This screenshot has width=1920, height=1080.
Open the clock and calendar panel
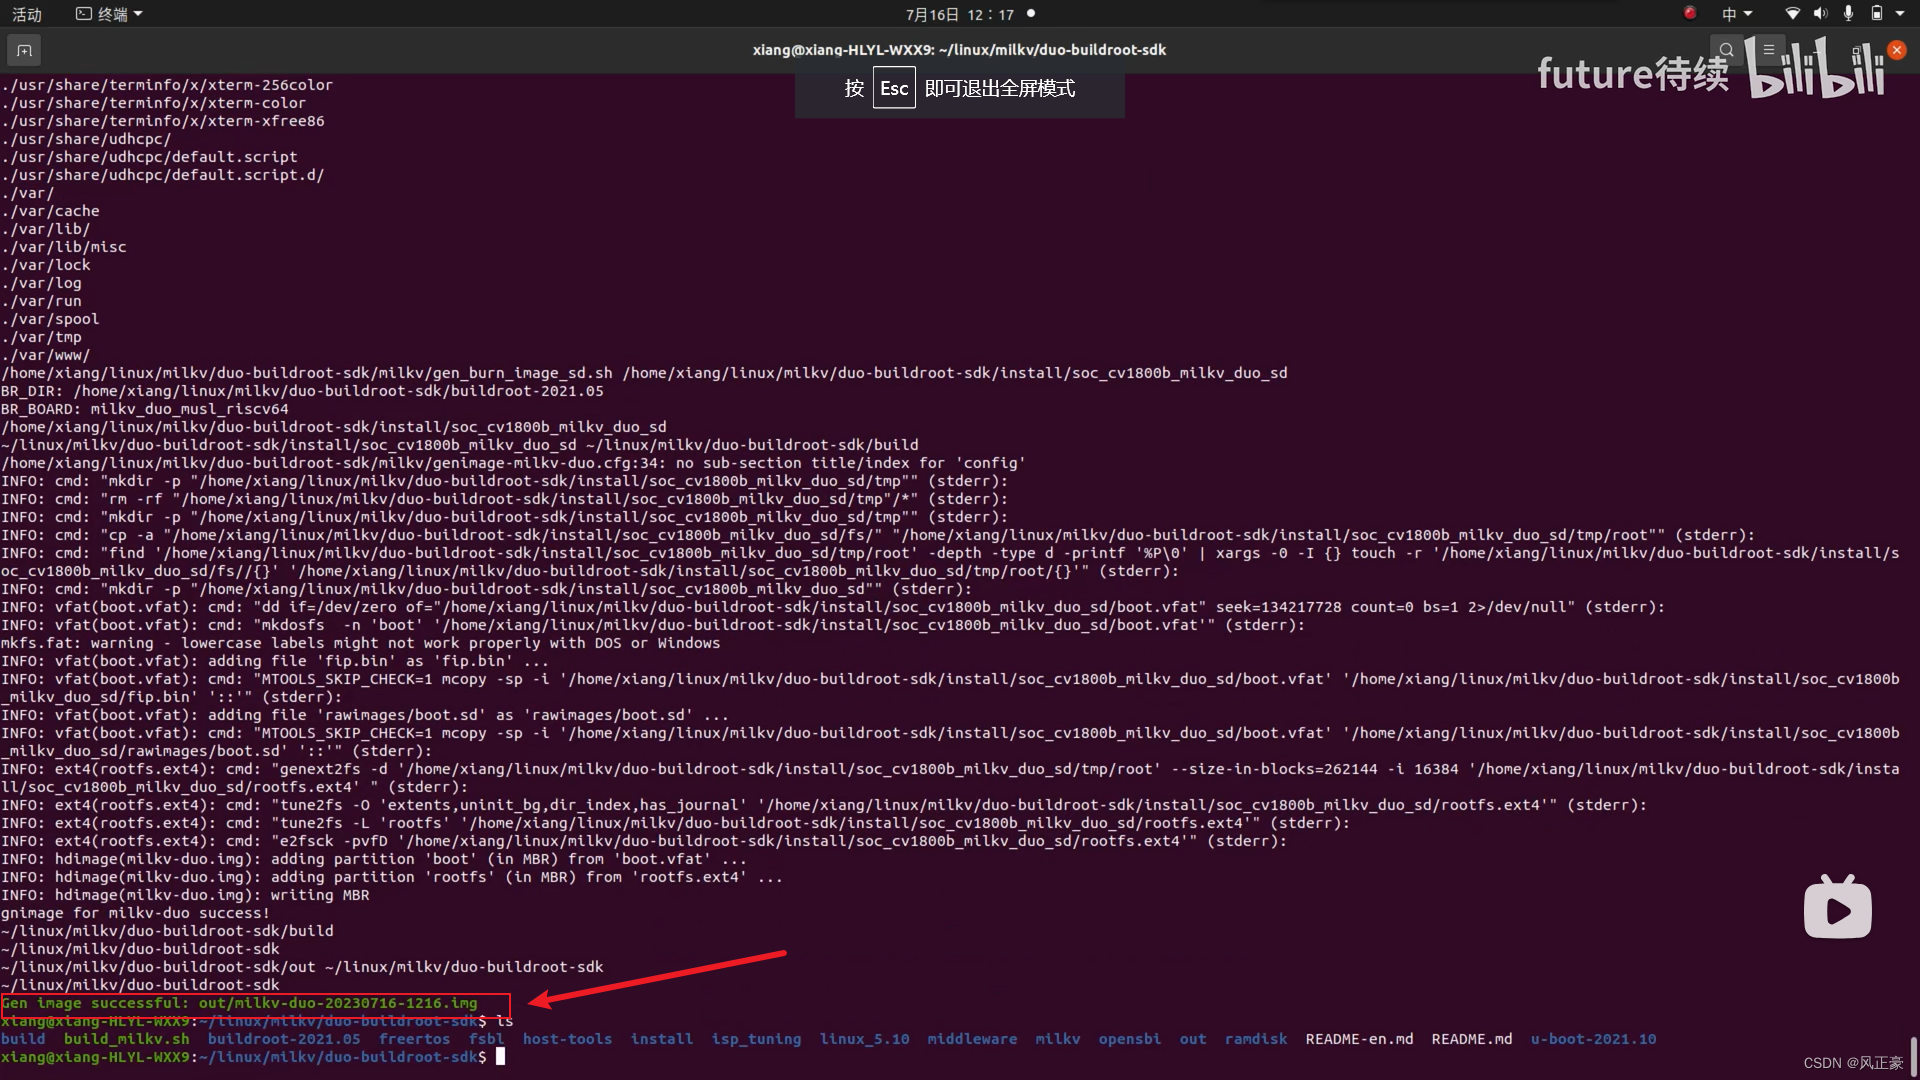coord(960,14)
